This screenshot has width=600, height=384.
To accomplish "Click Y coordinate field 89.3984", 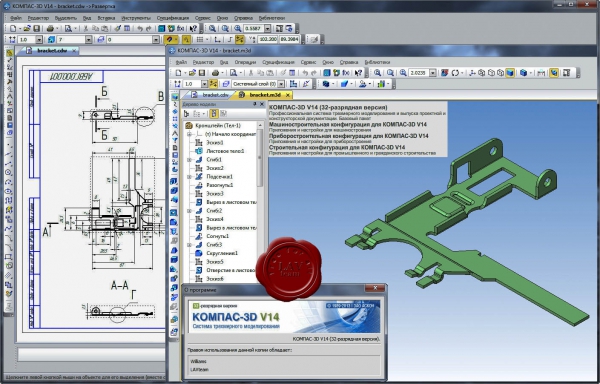I will point(289,39).
